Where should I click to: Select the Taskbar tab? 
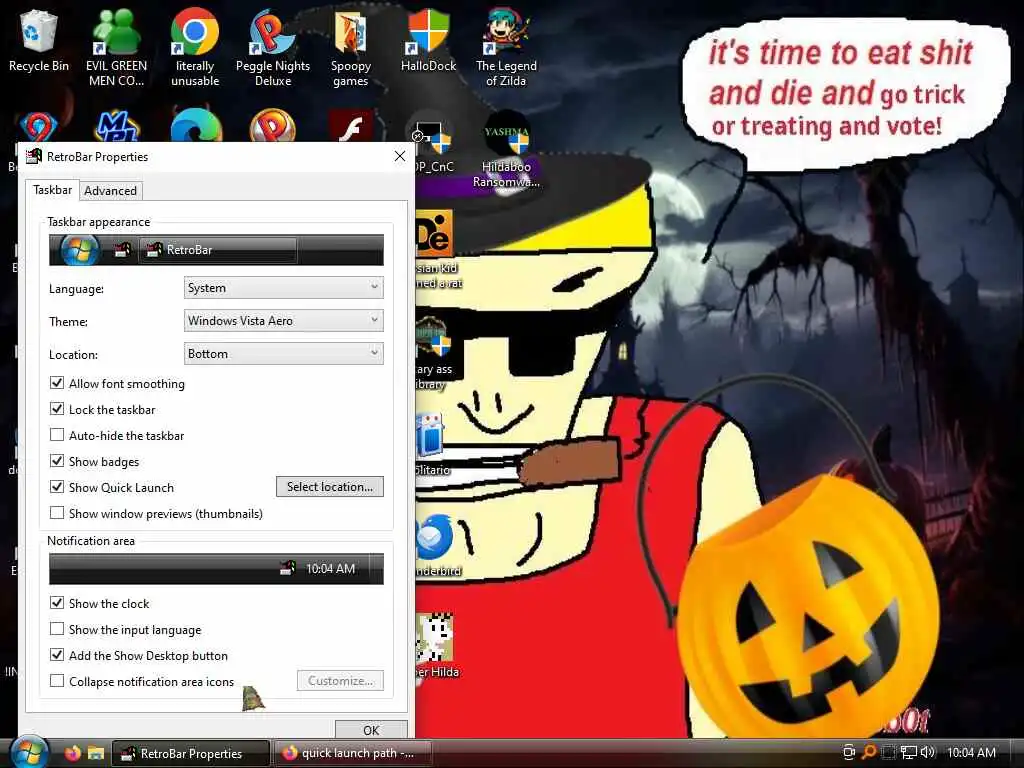[x=52, y=190]
